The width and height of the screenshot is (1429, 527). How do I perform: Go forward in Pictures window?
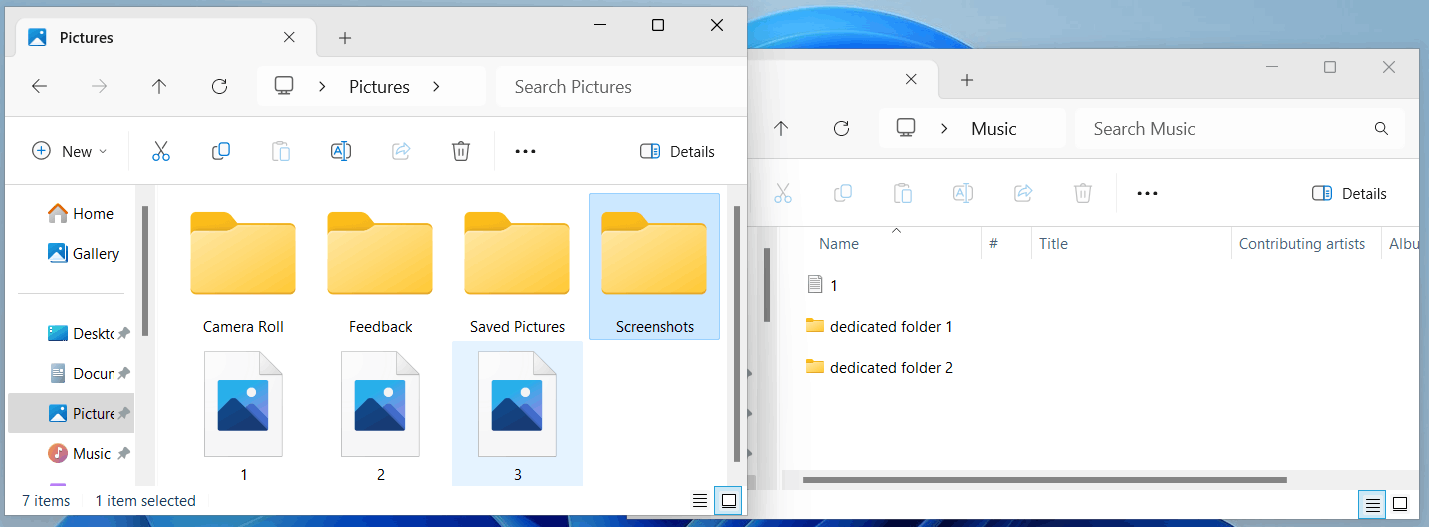click(x=99, y=87)
